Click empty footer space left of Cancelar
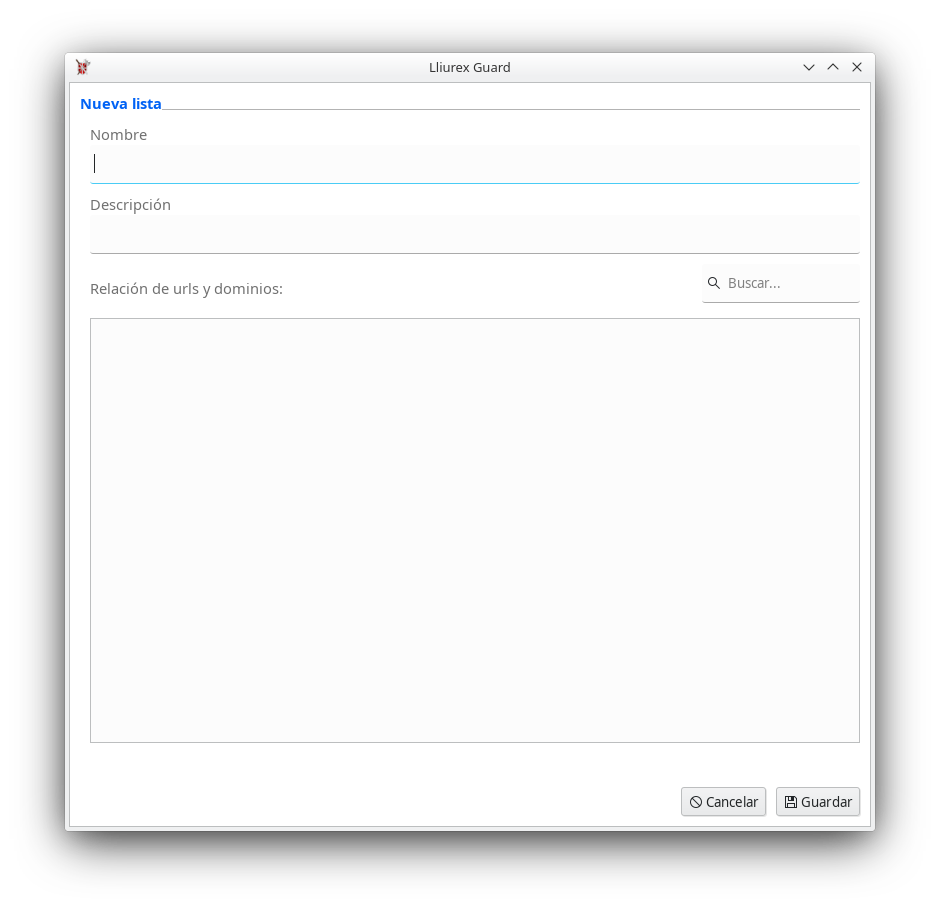The width and height of the screenshot is (940, 908). [x=380, y=802]
